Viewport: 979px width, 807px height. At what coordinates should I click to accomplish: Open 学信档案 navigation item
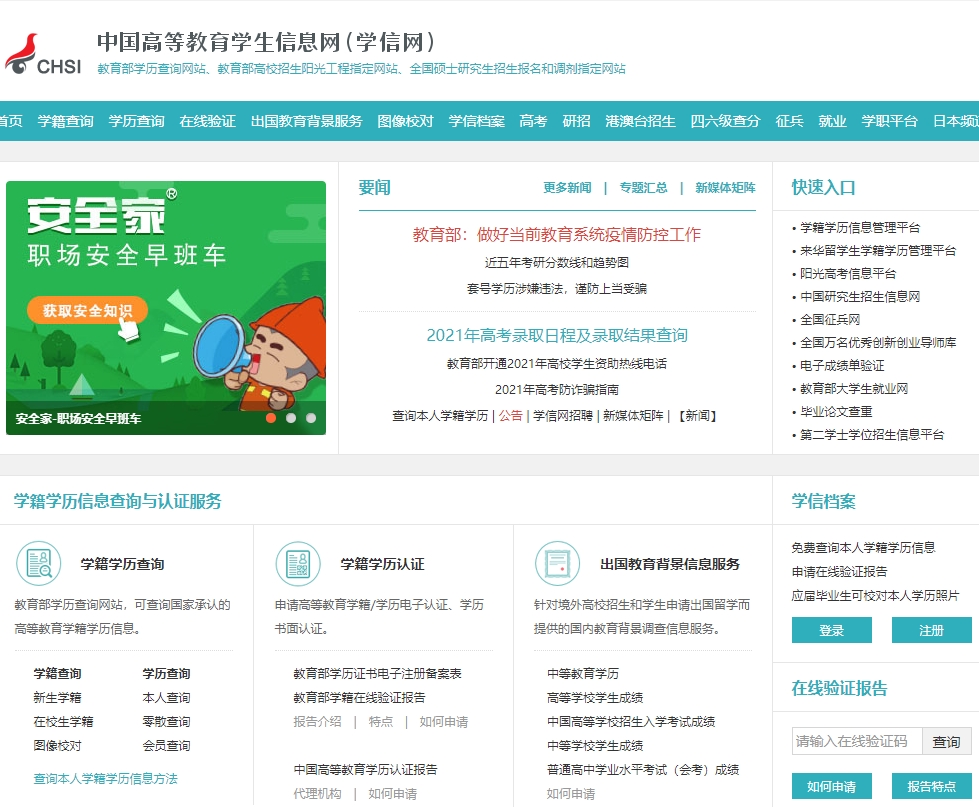click(x=476, y=121)
